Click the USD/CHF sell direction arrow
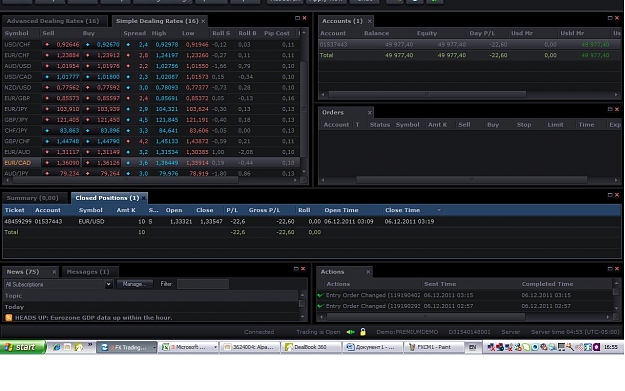The height and width of the screenshot is (391, 625). click(47, 44)
